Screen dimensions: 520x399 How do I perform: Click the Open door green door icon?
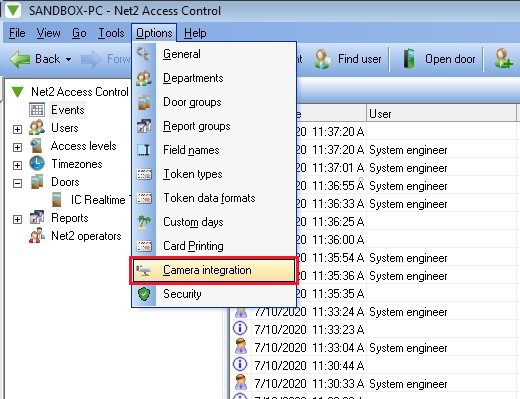409,59
